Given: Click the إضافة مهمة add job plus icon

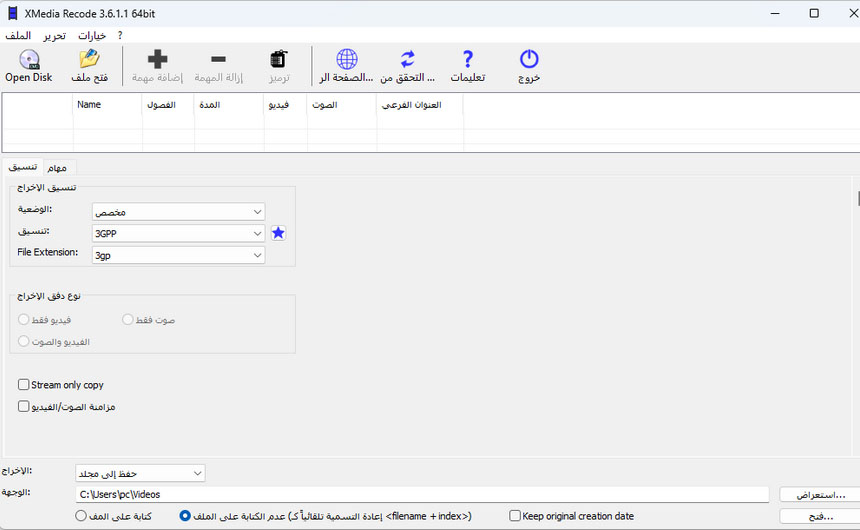Looking at the screenshot, I should click(x=157, y=59).
